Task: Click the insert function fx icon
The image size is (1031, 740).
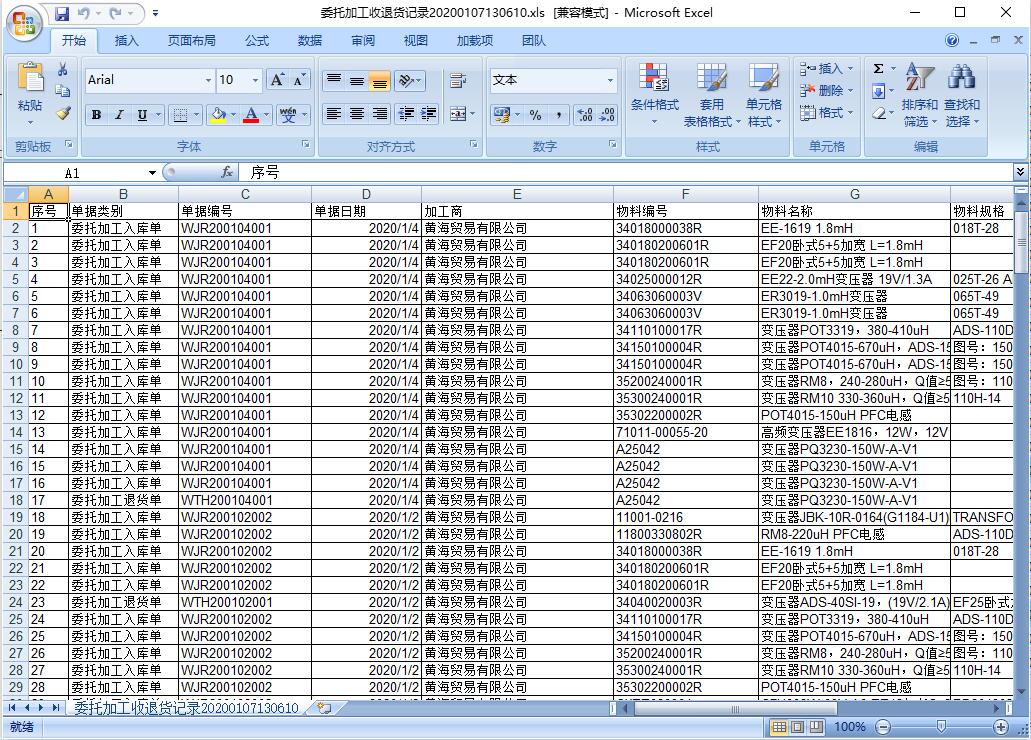Action: coord(227,172)
